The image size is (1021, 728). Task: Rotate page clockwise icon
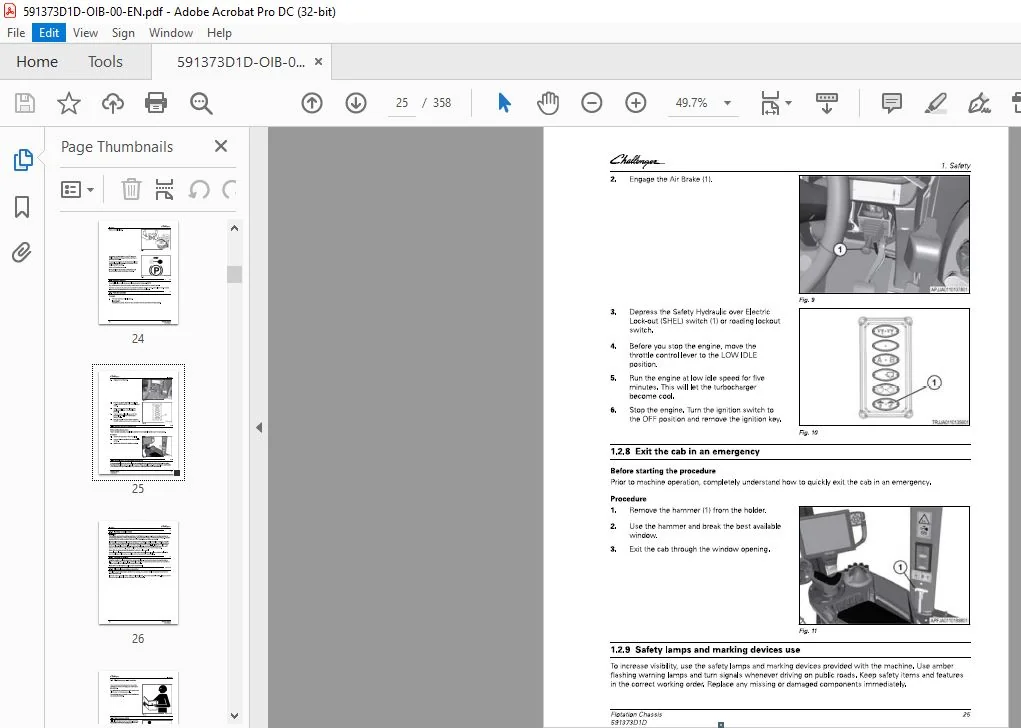point(229,189)
